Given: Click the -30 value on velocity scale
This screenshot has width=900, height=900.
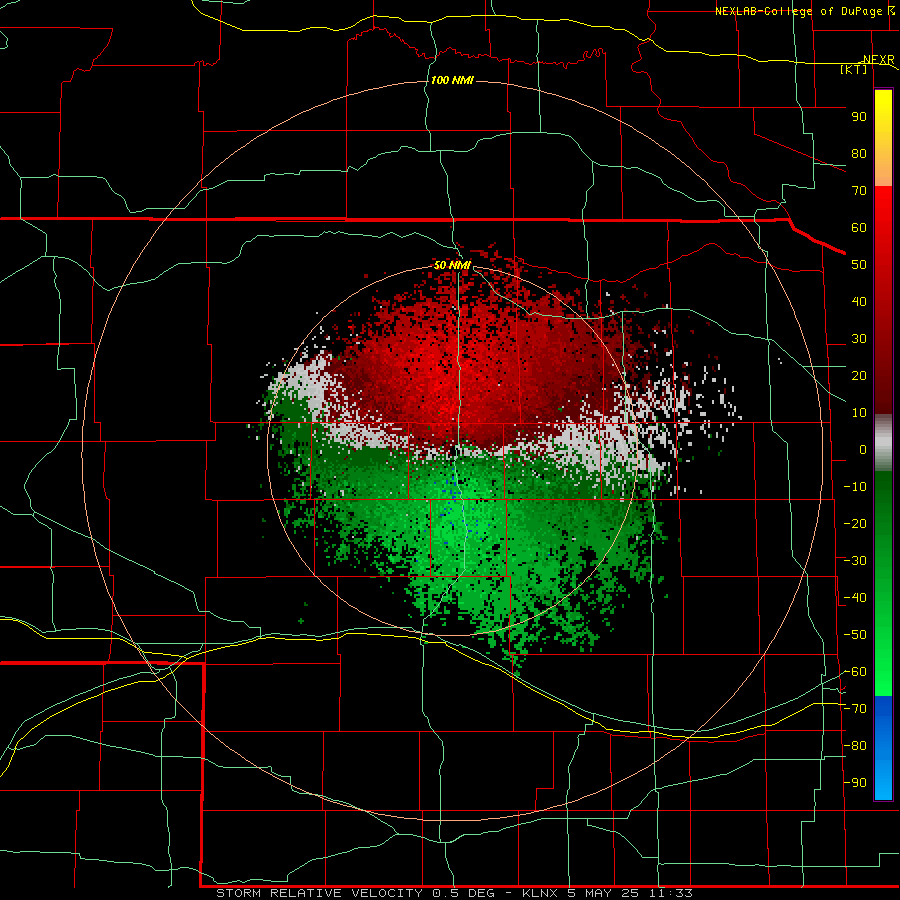Looking at the screenshot, I should (x=855, y=561).
